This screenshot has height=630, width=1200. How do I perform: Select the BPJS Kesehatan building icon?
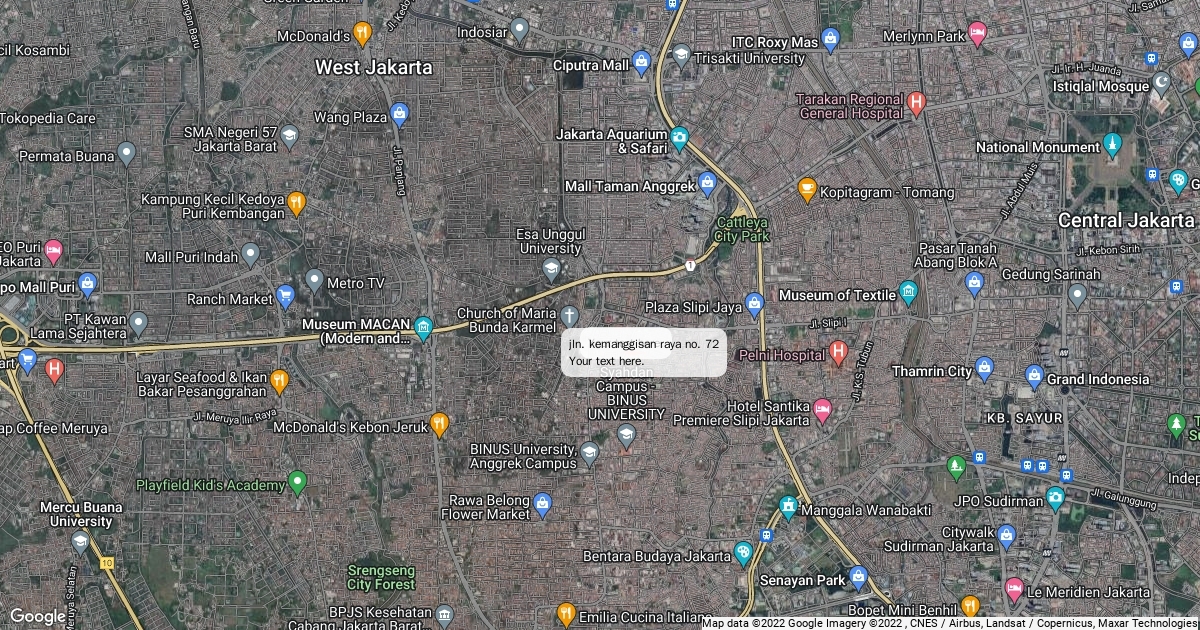(x=444, y=614)
